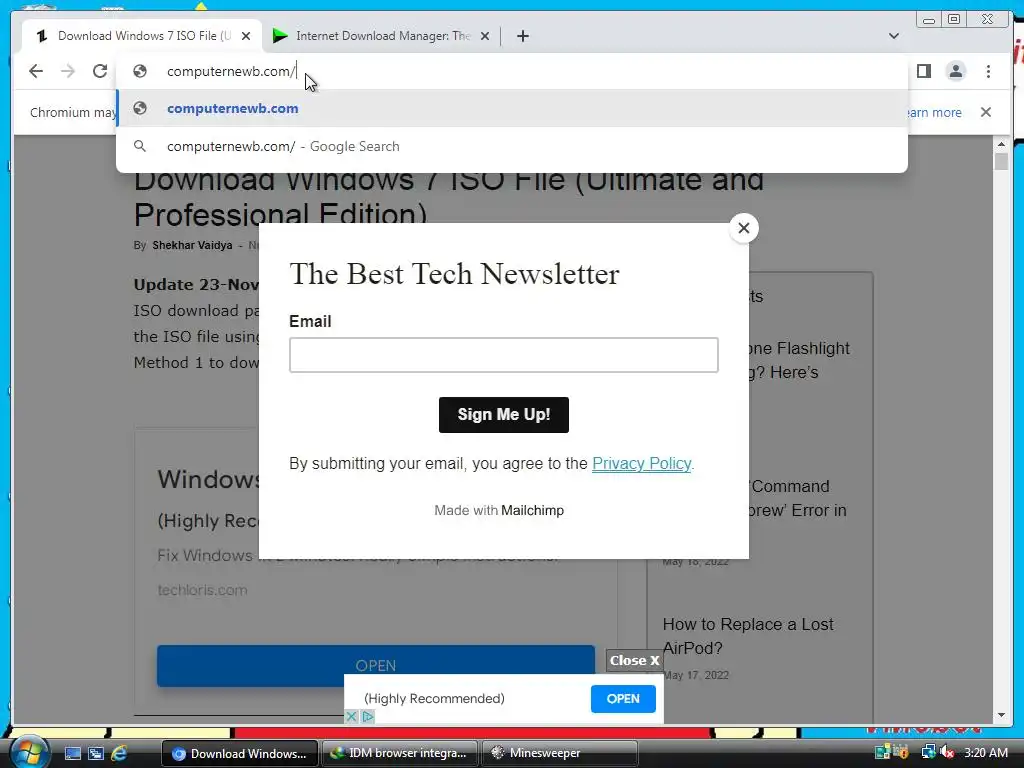
Task: Click the Mailchimp text in popup footer
Action: coord(532,510)
